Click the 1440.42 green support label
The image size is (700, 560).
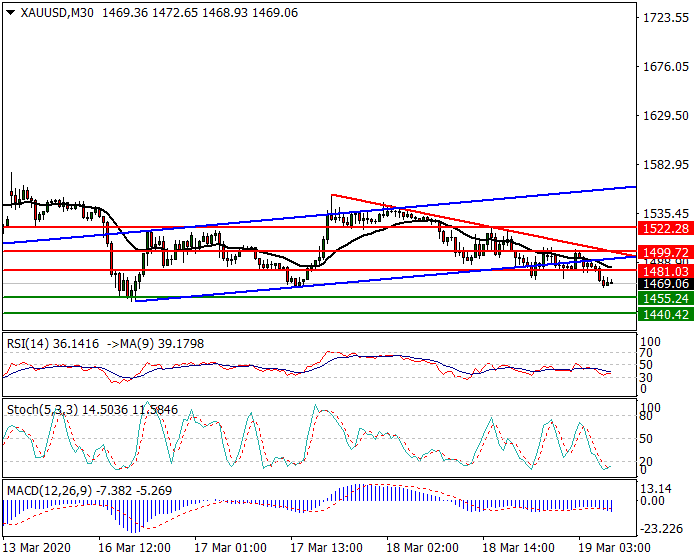(x=666, y=314)
